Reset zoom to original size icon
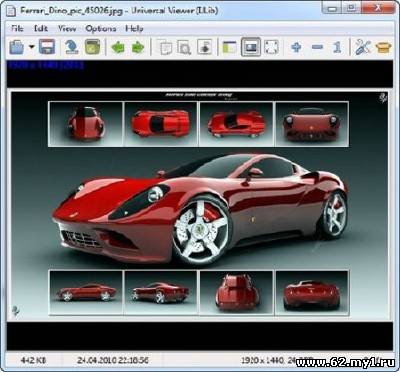The width and height of the screenshot is (400, 372). coord(337,47)
